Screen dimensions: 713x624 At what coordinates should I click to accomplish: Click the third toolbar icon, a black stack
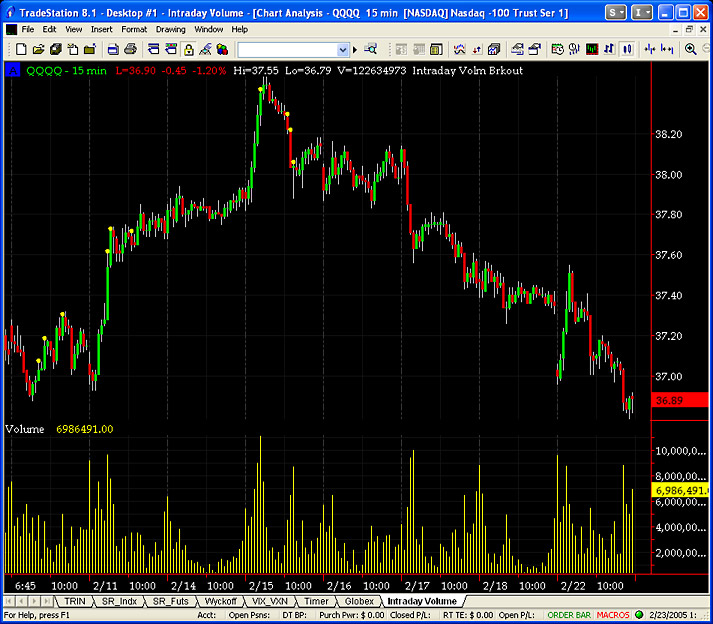coord(55,49)
